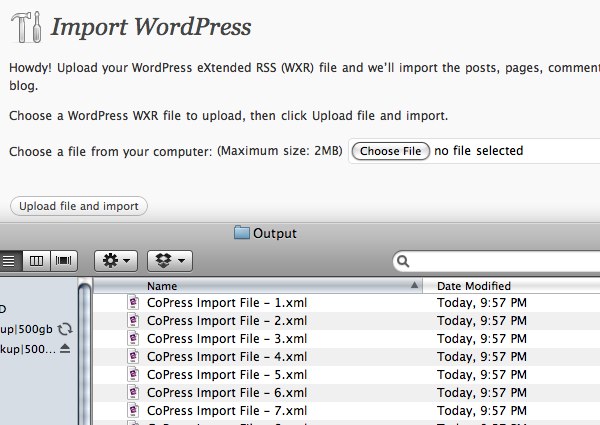The image size is (600, 425).
Task: Click the Finder sidebar scrollbar
Action: click(85, 352)
